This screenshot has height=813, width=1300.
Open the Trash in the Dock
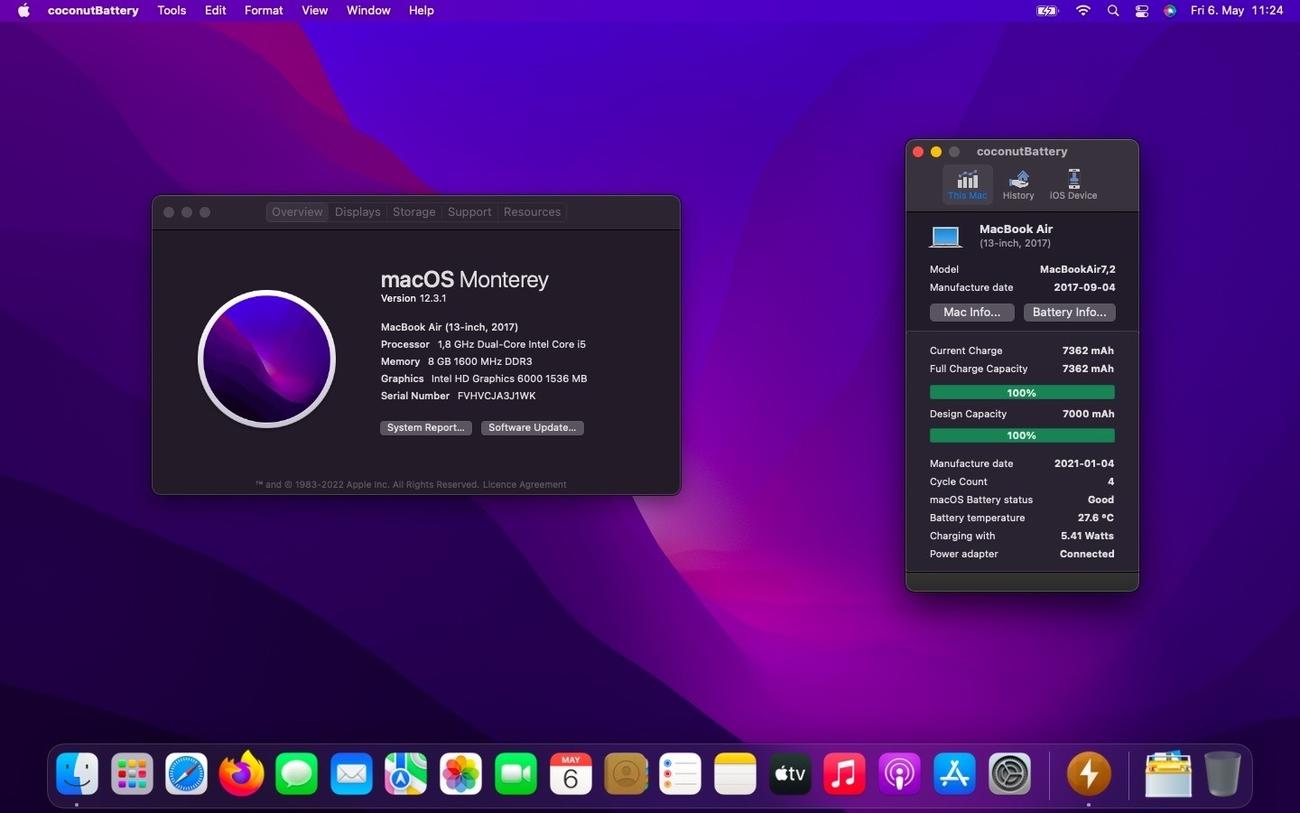tap(1222, 774)
